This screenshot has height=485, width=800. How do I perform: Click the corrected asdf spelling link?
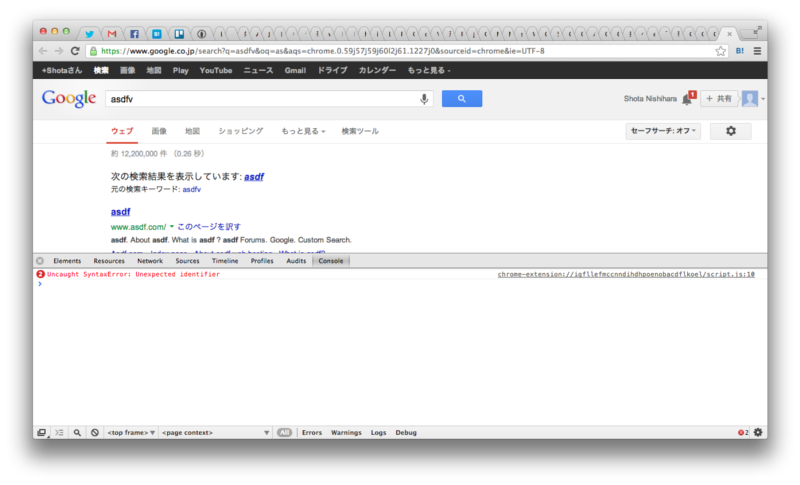[x=254, y=176]
